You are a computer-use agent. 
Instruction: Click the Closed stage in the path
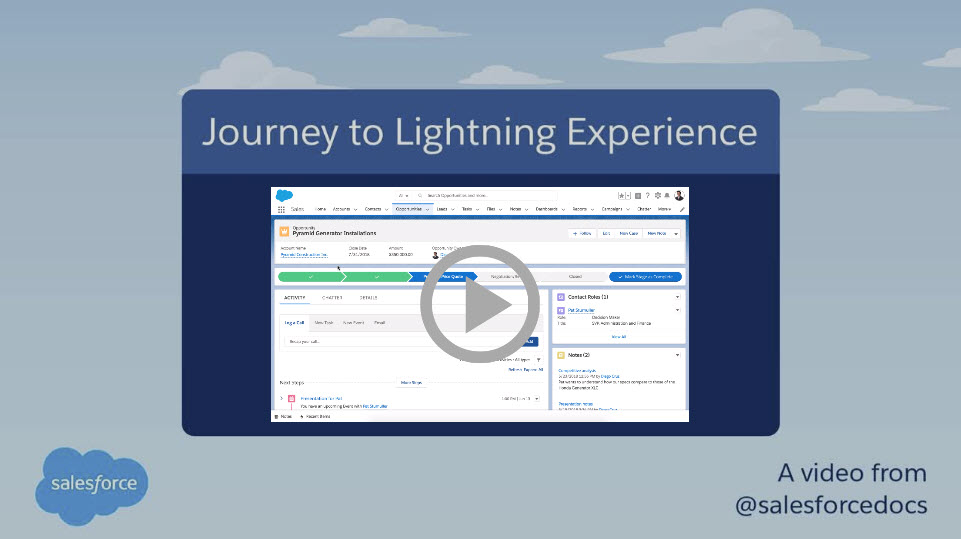pyautogui.click(x=575, y=277)
